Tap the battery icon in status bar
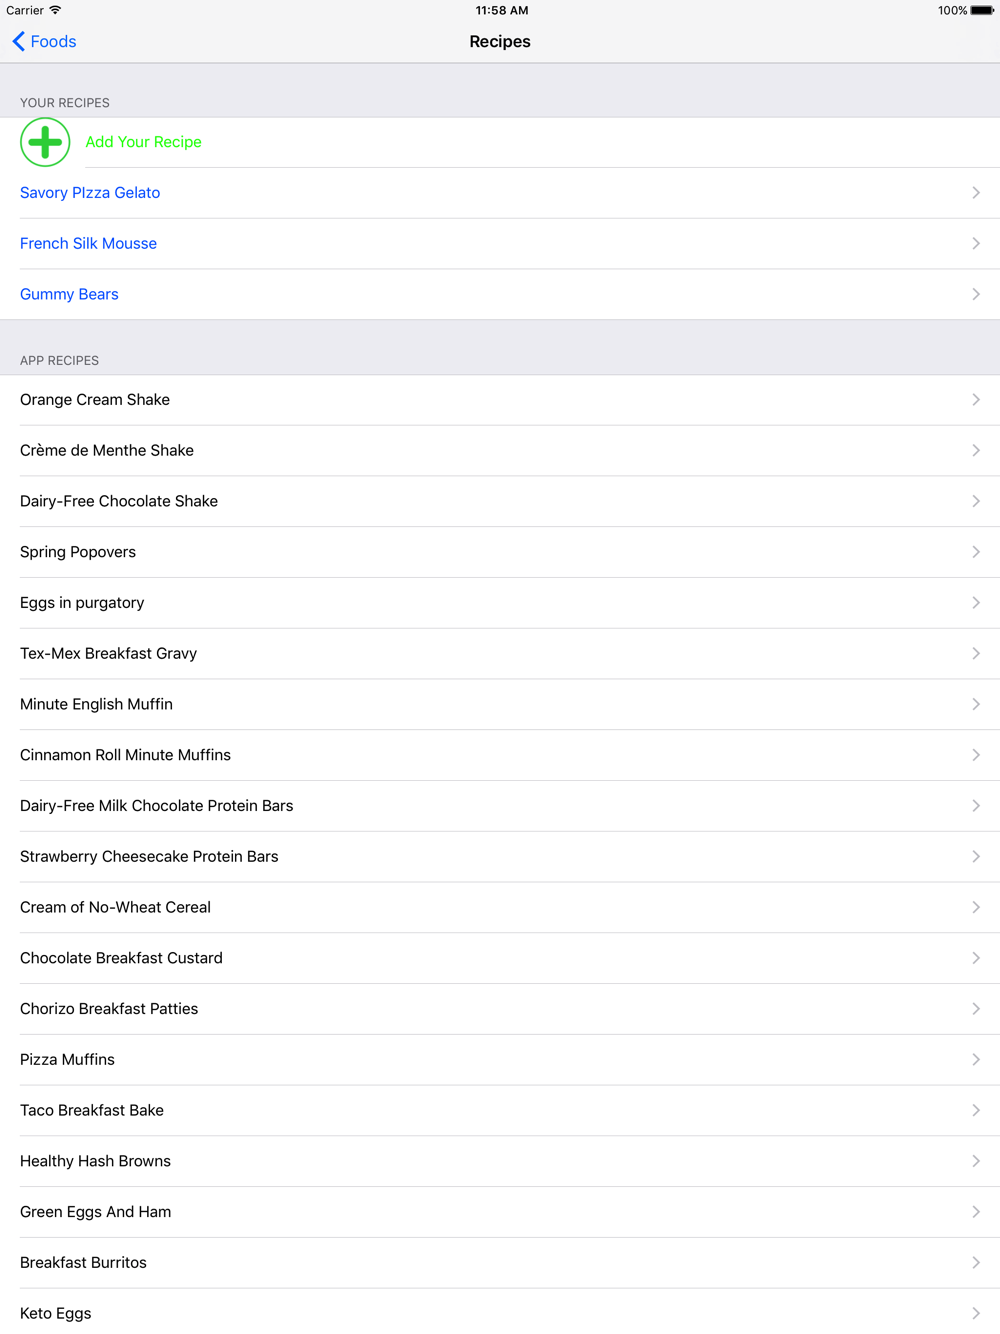This screenshot has height=1334, width=1000. tap(982, 10)
